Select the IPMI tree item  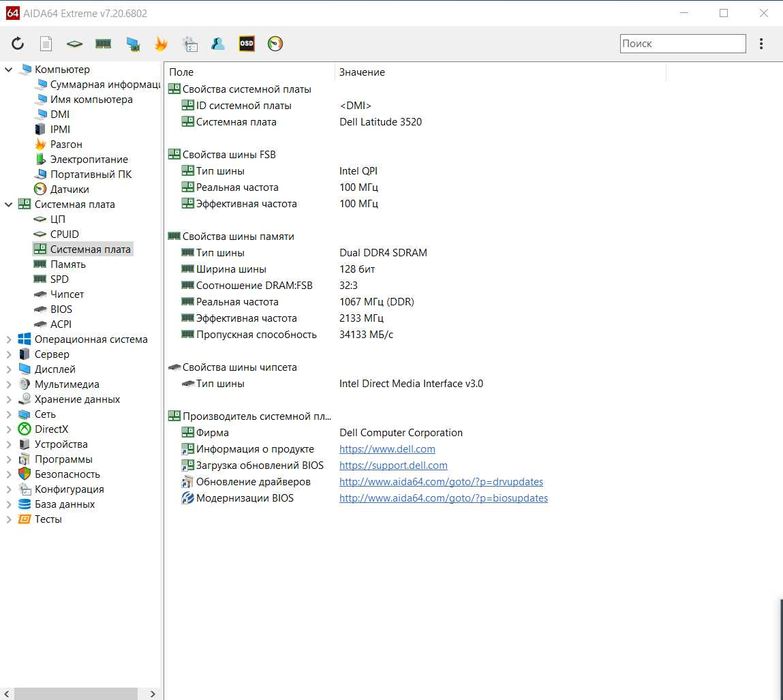pos(53,129)
